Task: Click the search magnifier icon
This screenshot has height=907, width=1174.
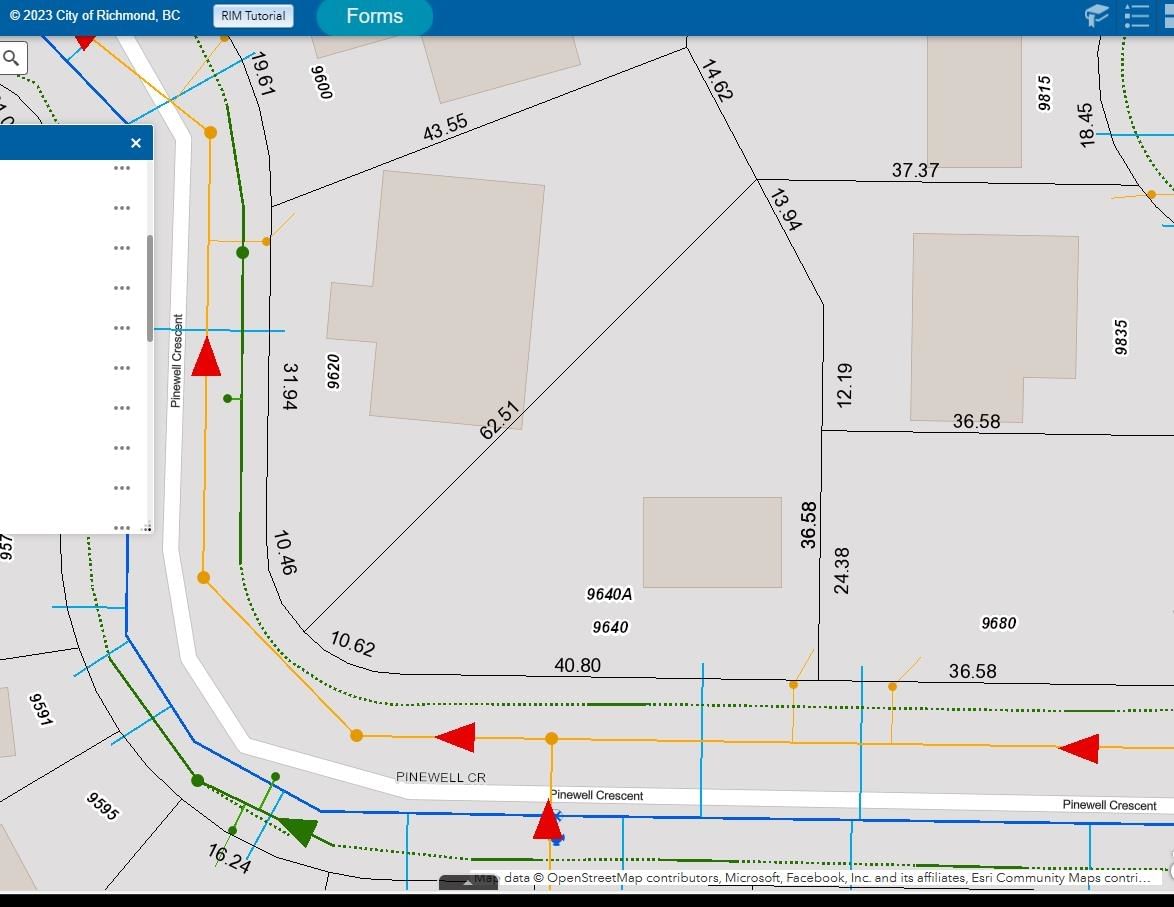Action: (x=11, y=58)
